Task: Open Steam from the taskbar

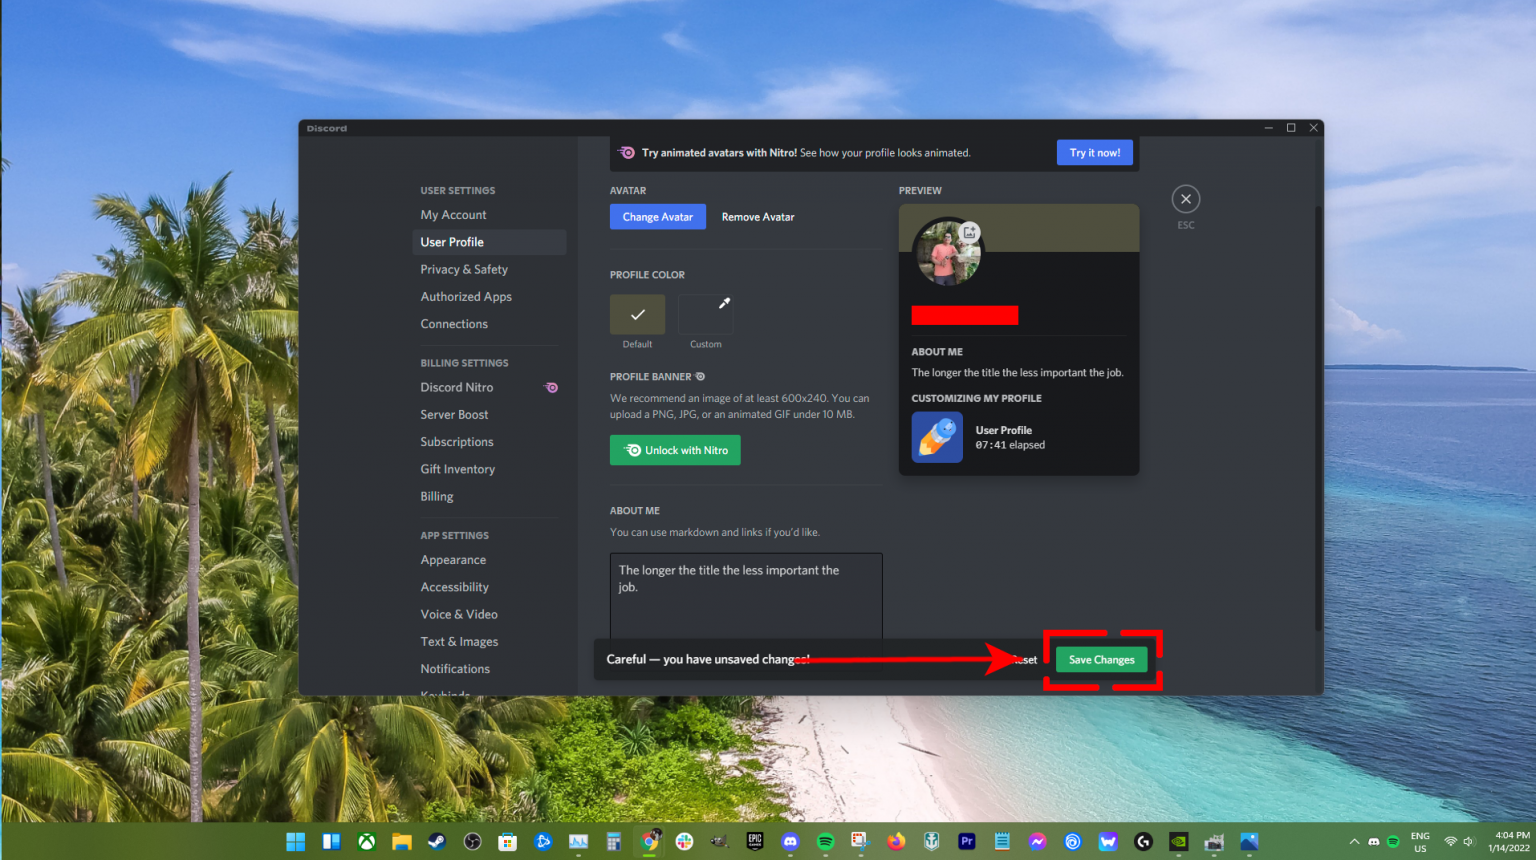Action: [437, 842]
